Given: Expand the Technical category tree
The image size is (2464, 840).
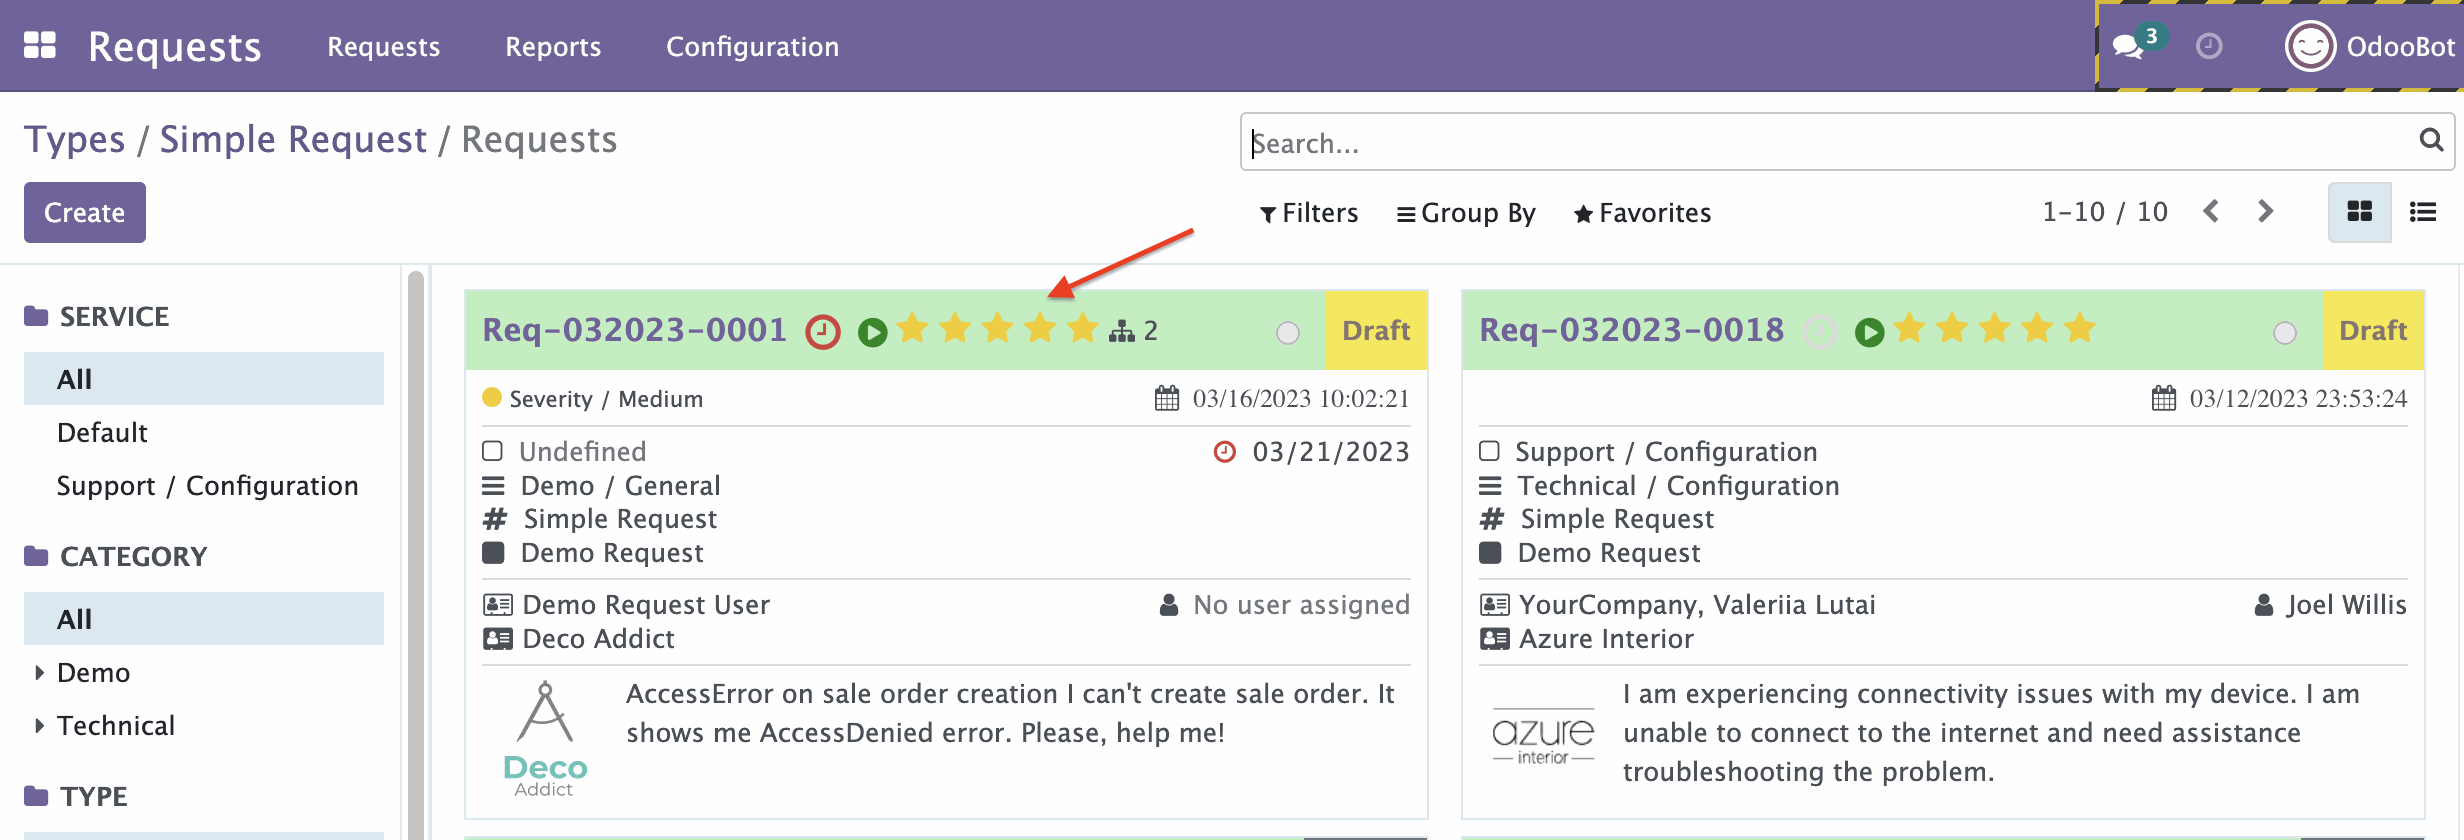Looking at the screenshot, I should point(39,726).
